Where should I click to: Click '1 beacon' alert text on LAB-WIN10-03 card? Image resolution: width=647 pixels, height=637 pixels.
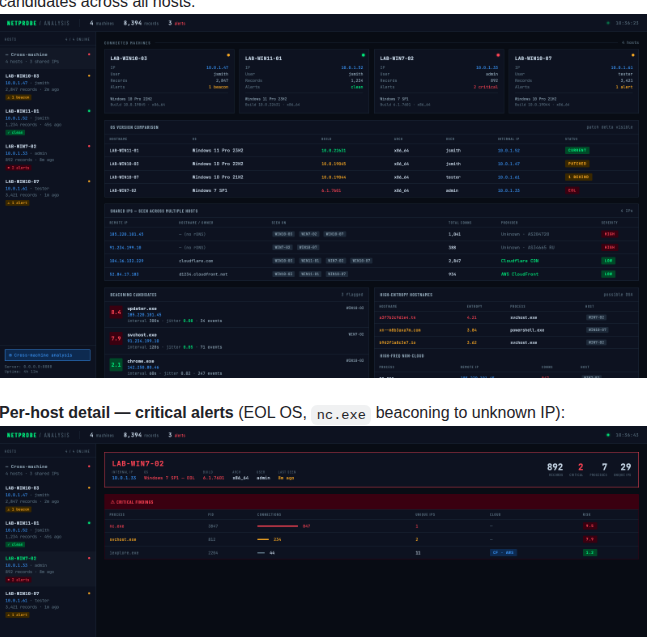[x=218, y=87]
